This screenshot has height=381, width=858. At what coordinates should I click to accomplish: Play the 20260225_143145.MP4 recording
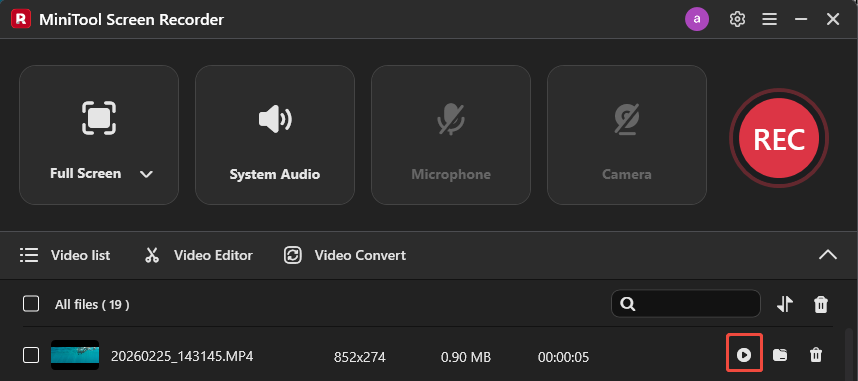click(744, 355)
